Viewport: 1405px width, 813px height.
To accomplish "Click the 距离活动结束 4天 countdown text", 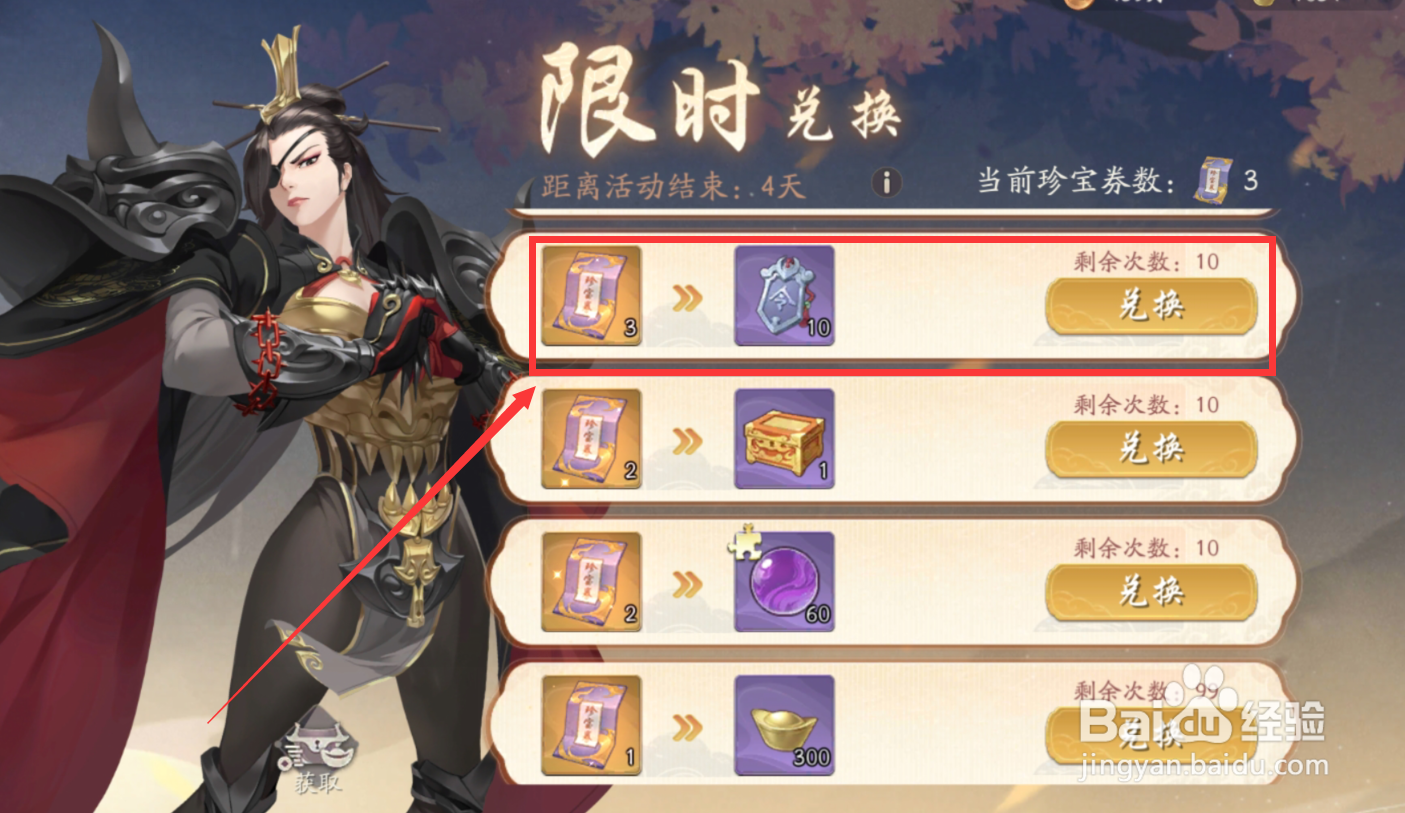I will (674, 186).
